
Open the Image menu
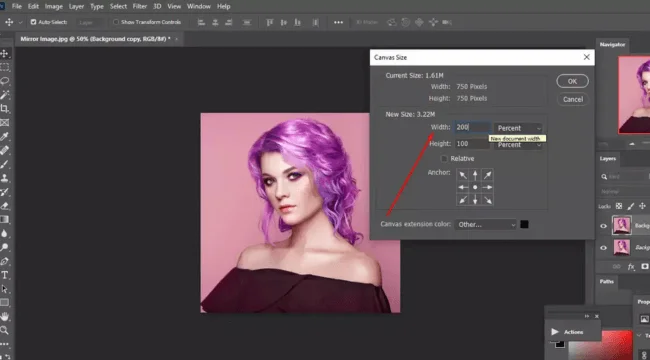pyautogui.click(x=54, y=6)
